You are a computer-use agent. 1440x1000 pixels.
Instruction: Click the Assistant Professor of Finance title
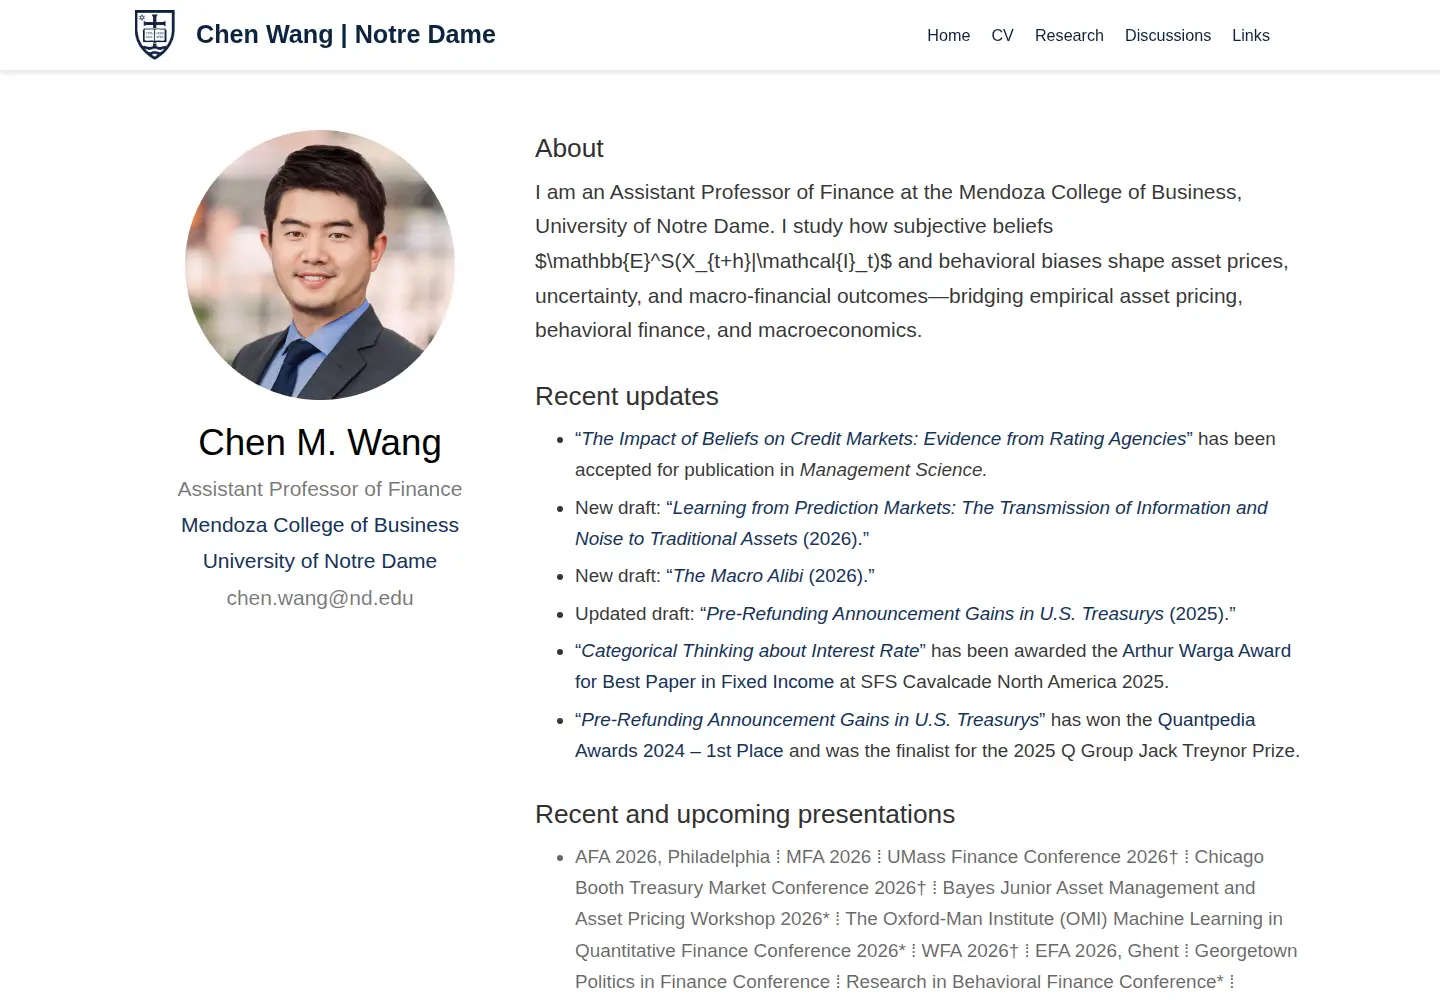(x=320, y=489)
